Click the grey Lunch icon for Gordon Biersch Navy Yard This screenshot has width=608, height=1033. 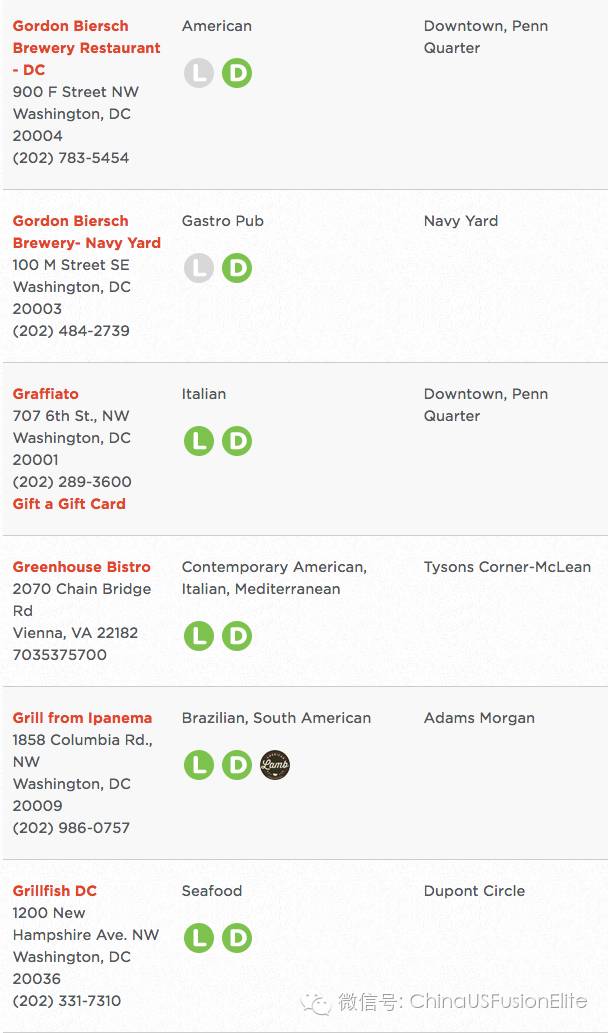pyautogui.click(x=198, y=268)
